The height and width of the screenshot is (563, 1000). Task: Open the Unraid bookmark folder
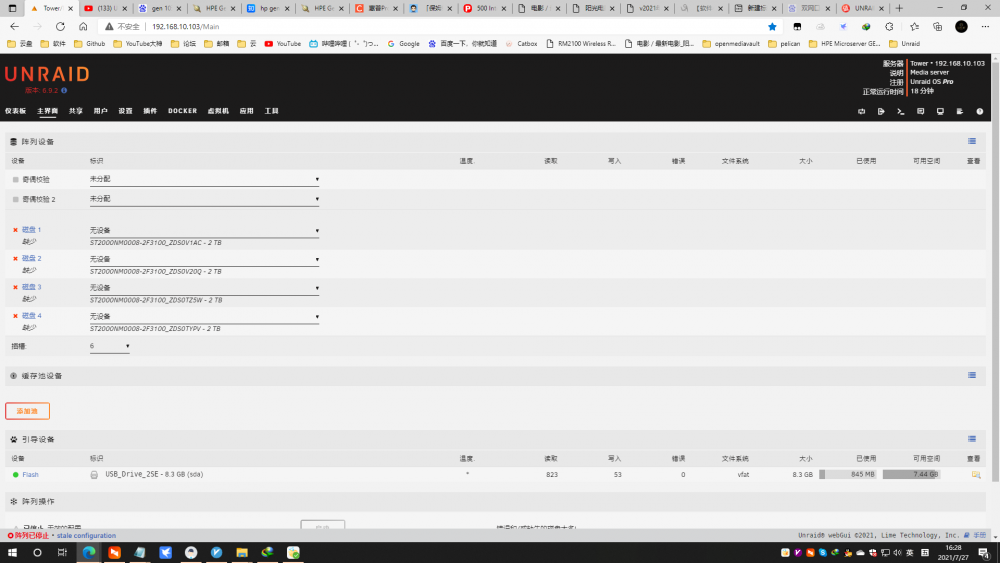[x=904, y=44]
